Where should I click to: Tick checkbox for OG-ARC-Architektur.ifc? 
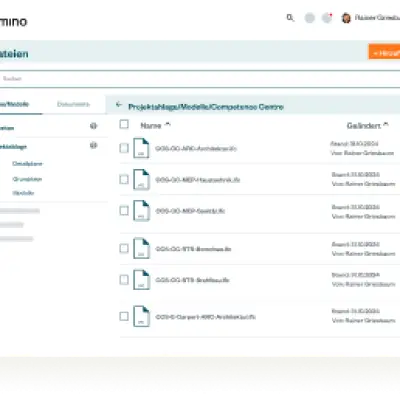coord(124,148)
